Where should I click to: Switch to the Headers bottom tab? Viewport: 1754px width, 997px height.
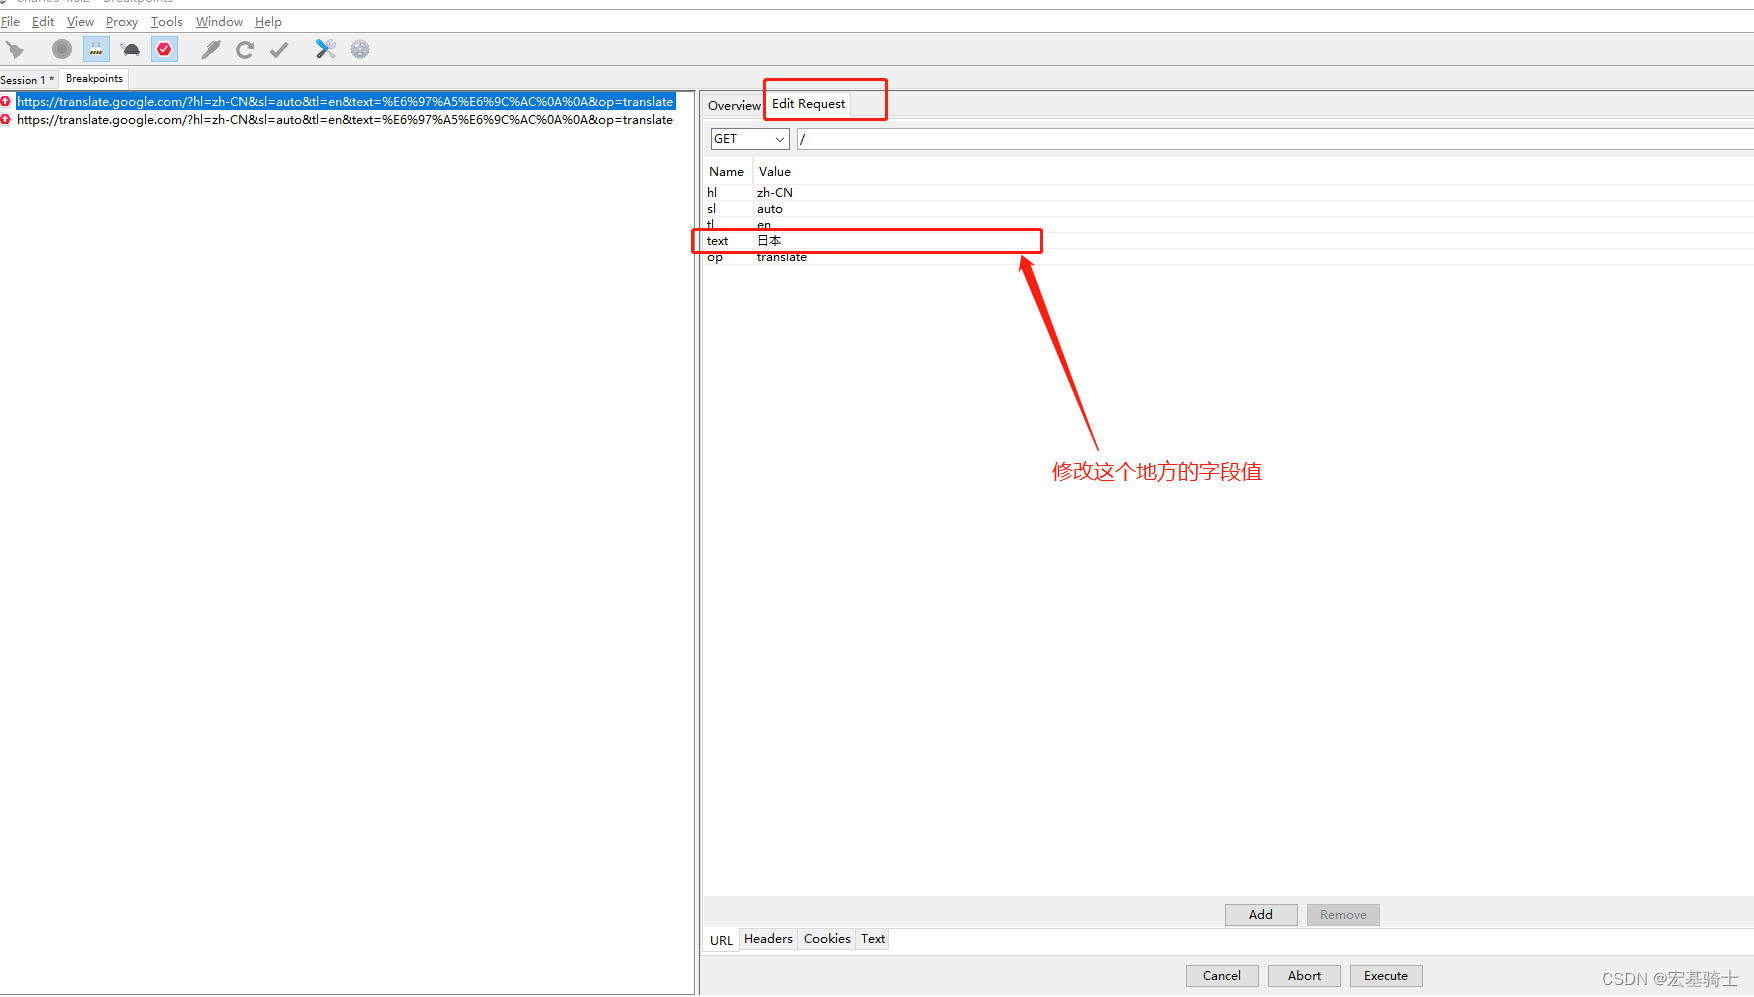click(768, 939)
